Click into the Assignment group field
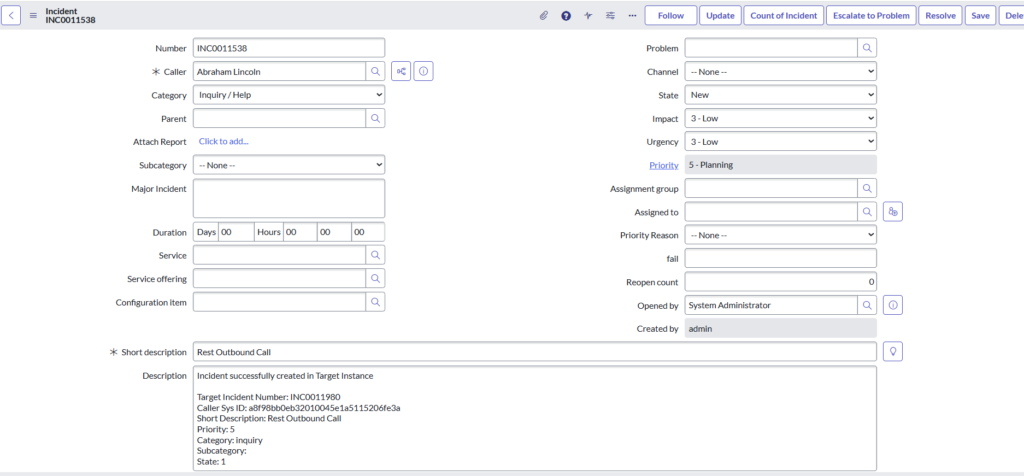 (x=770, y=188)
